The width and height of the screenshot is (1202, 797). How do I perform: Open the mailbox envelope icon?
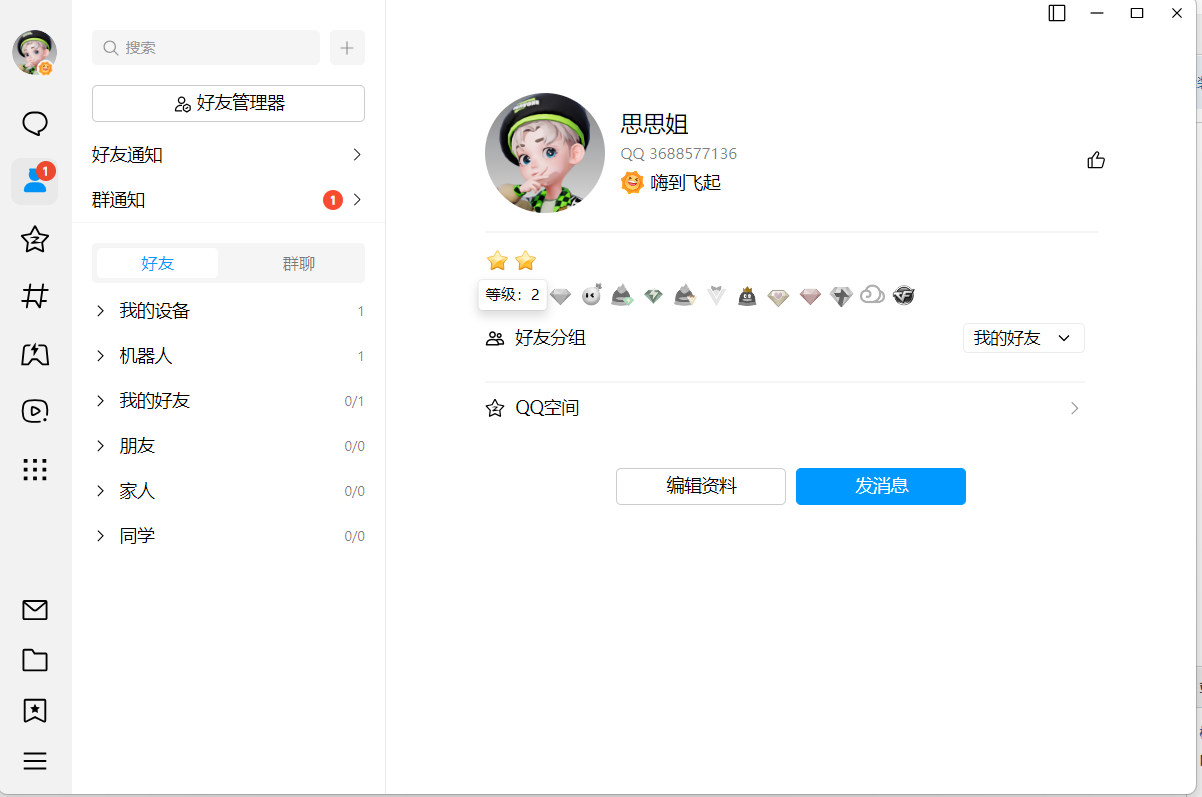(x=35, y=610)
